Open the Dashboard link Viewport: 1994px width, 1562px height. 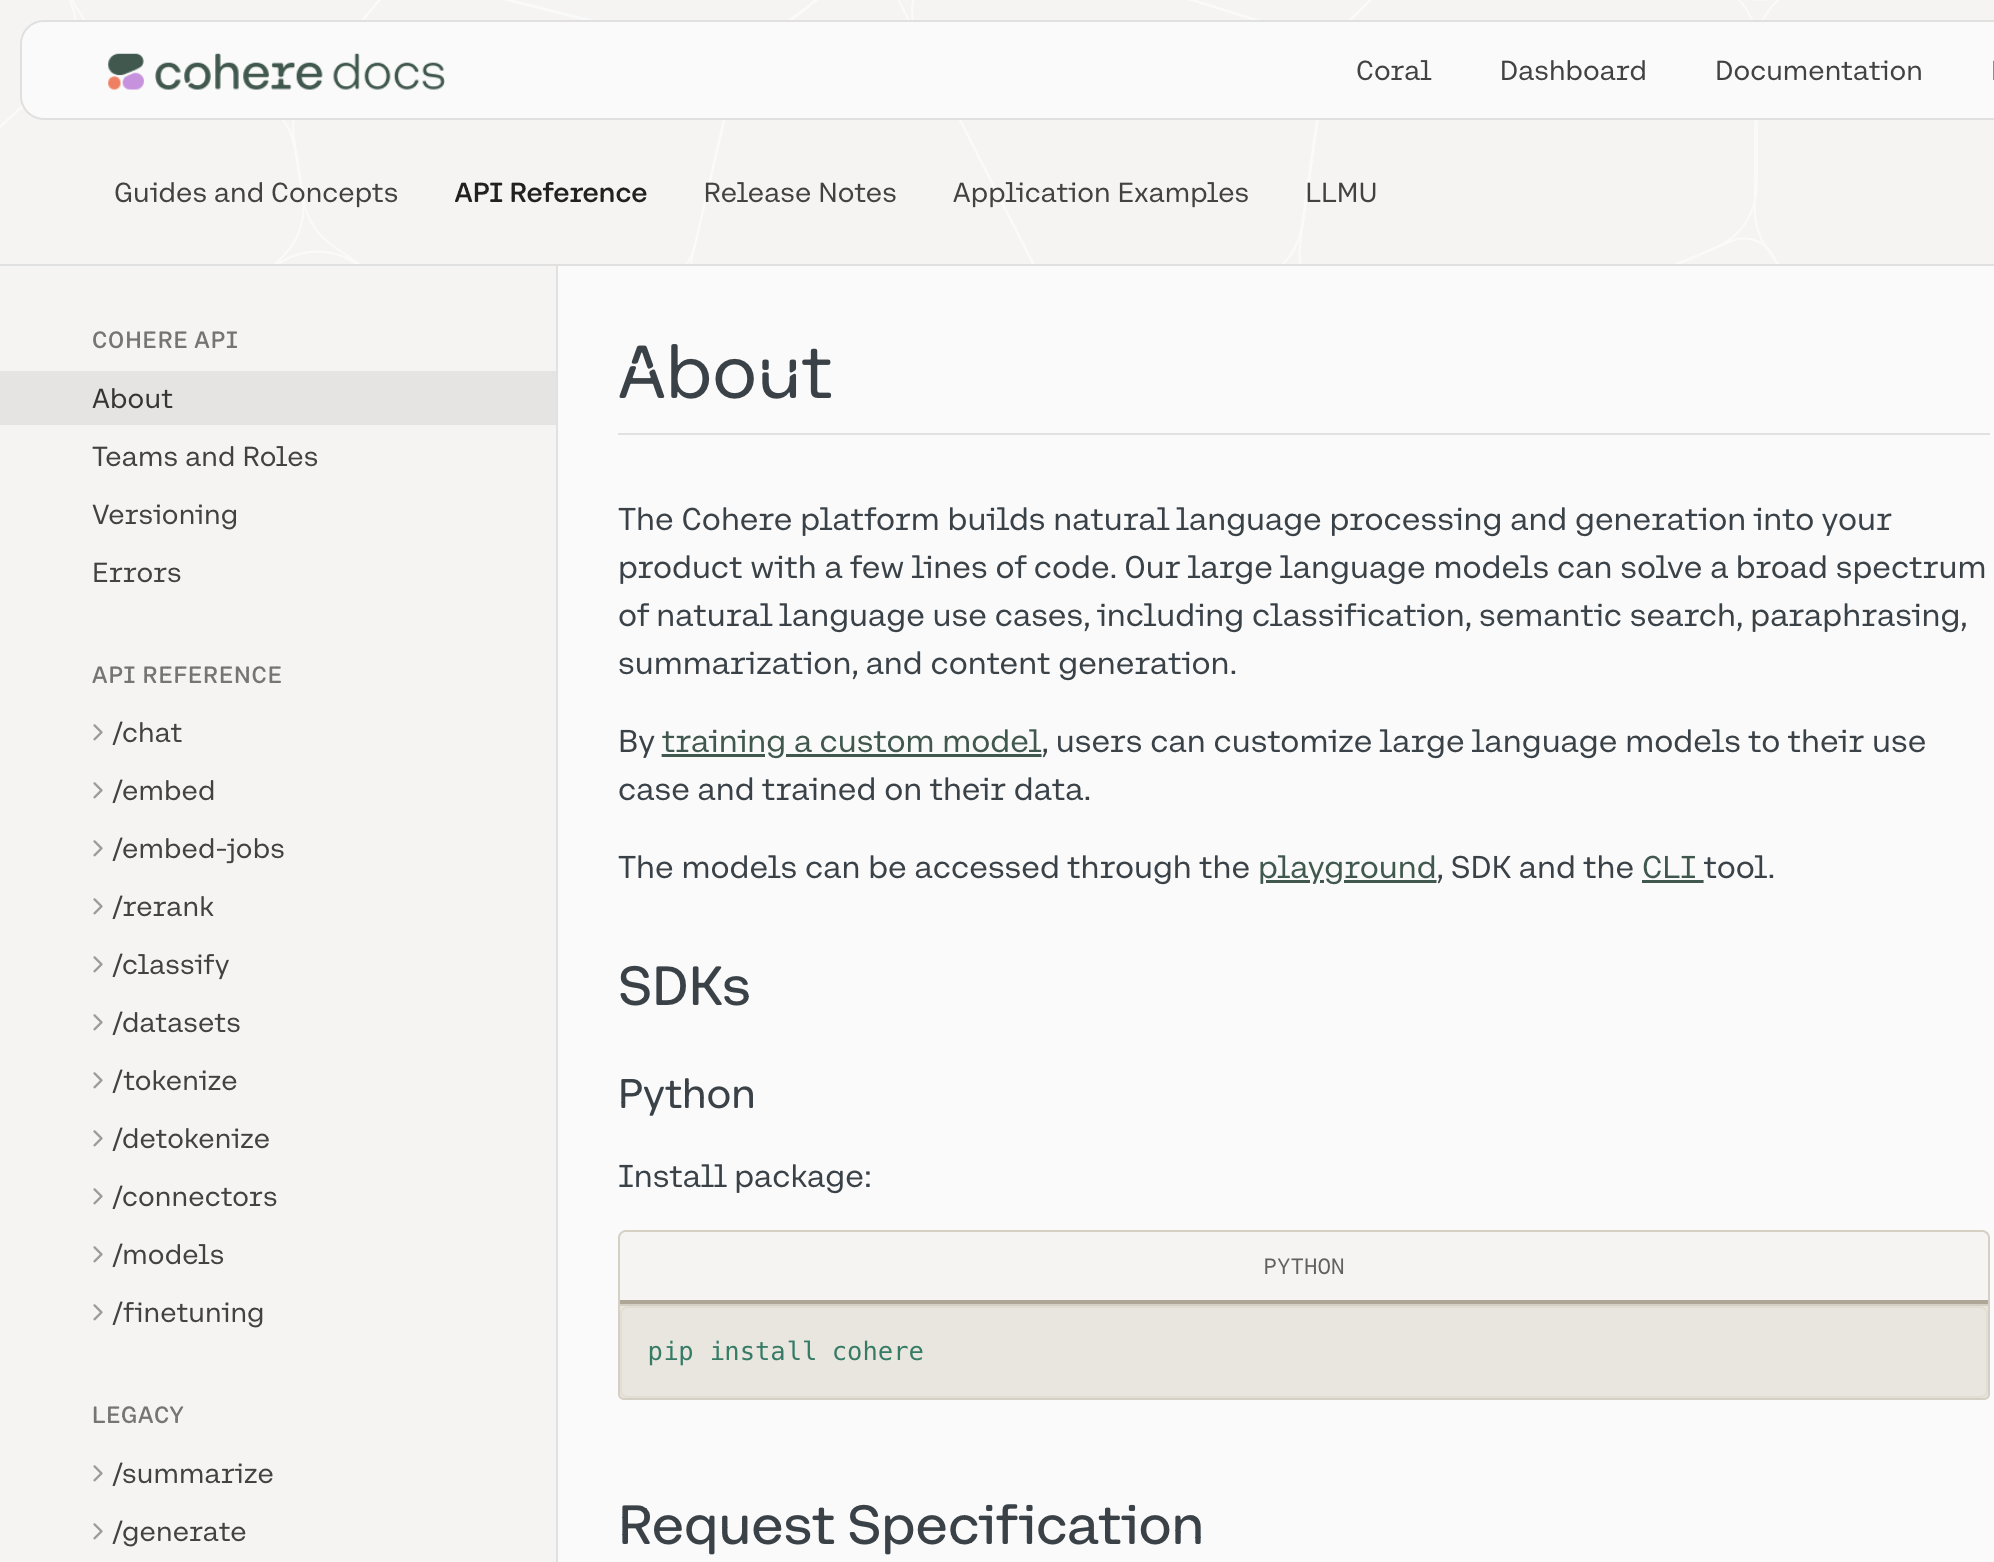(1572, 71)
